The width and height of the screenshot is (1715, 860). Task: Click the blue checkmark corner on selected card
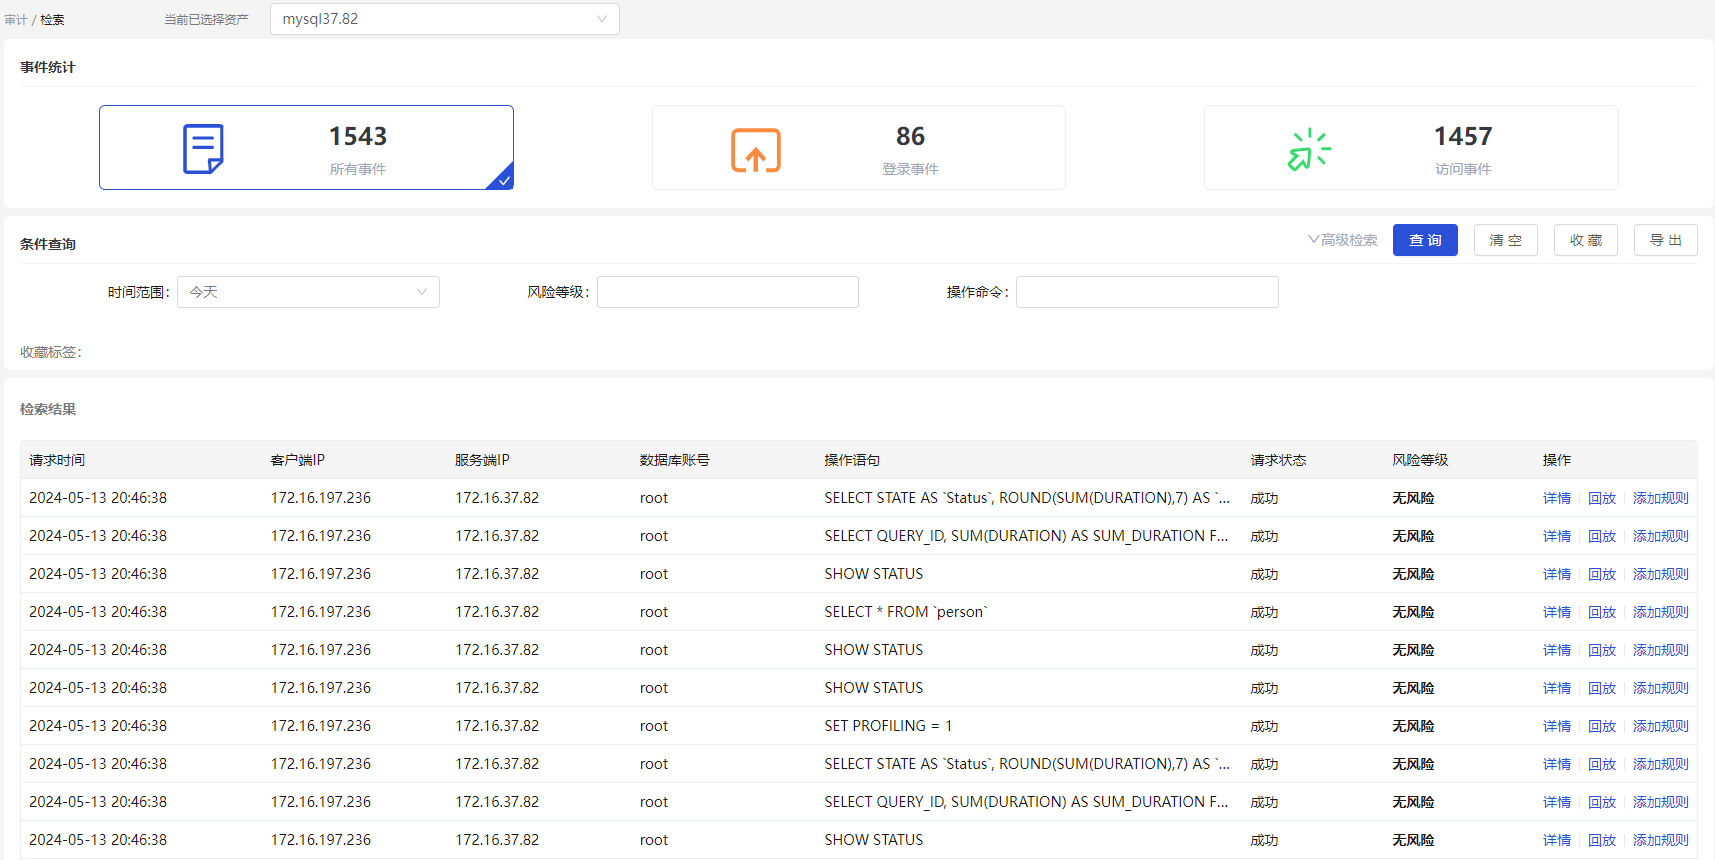point(504,180)
